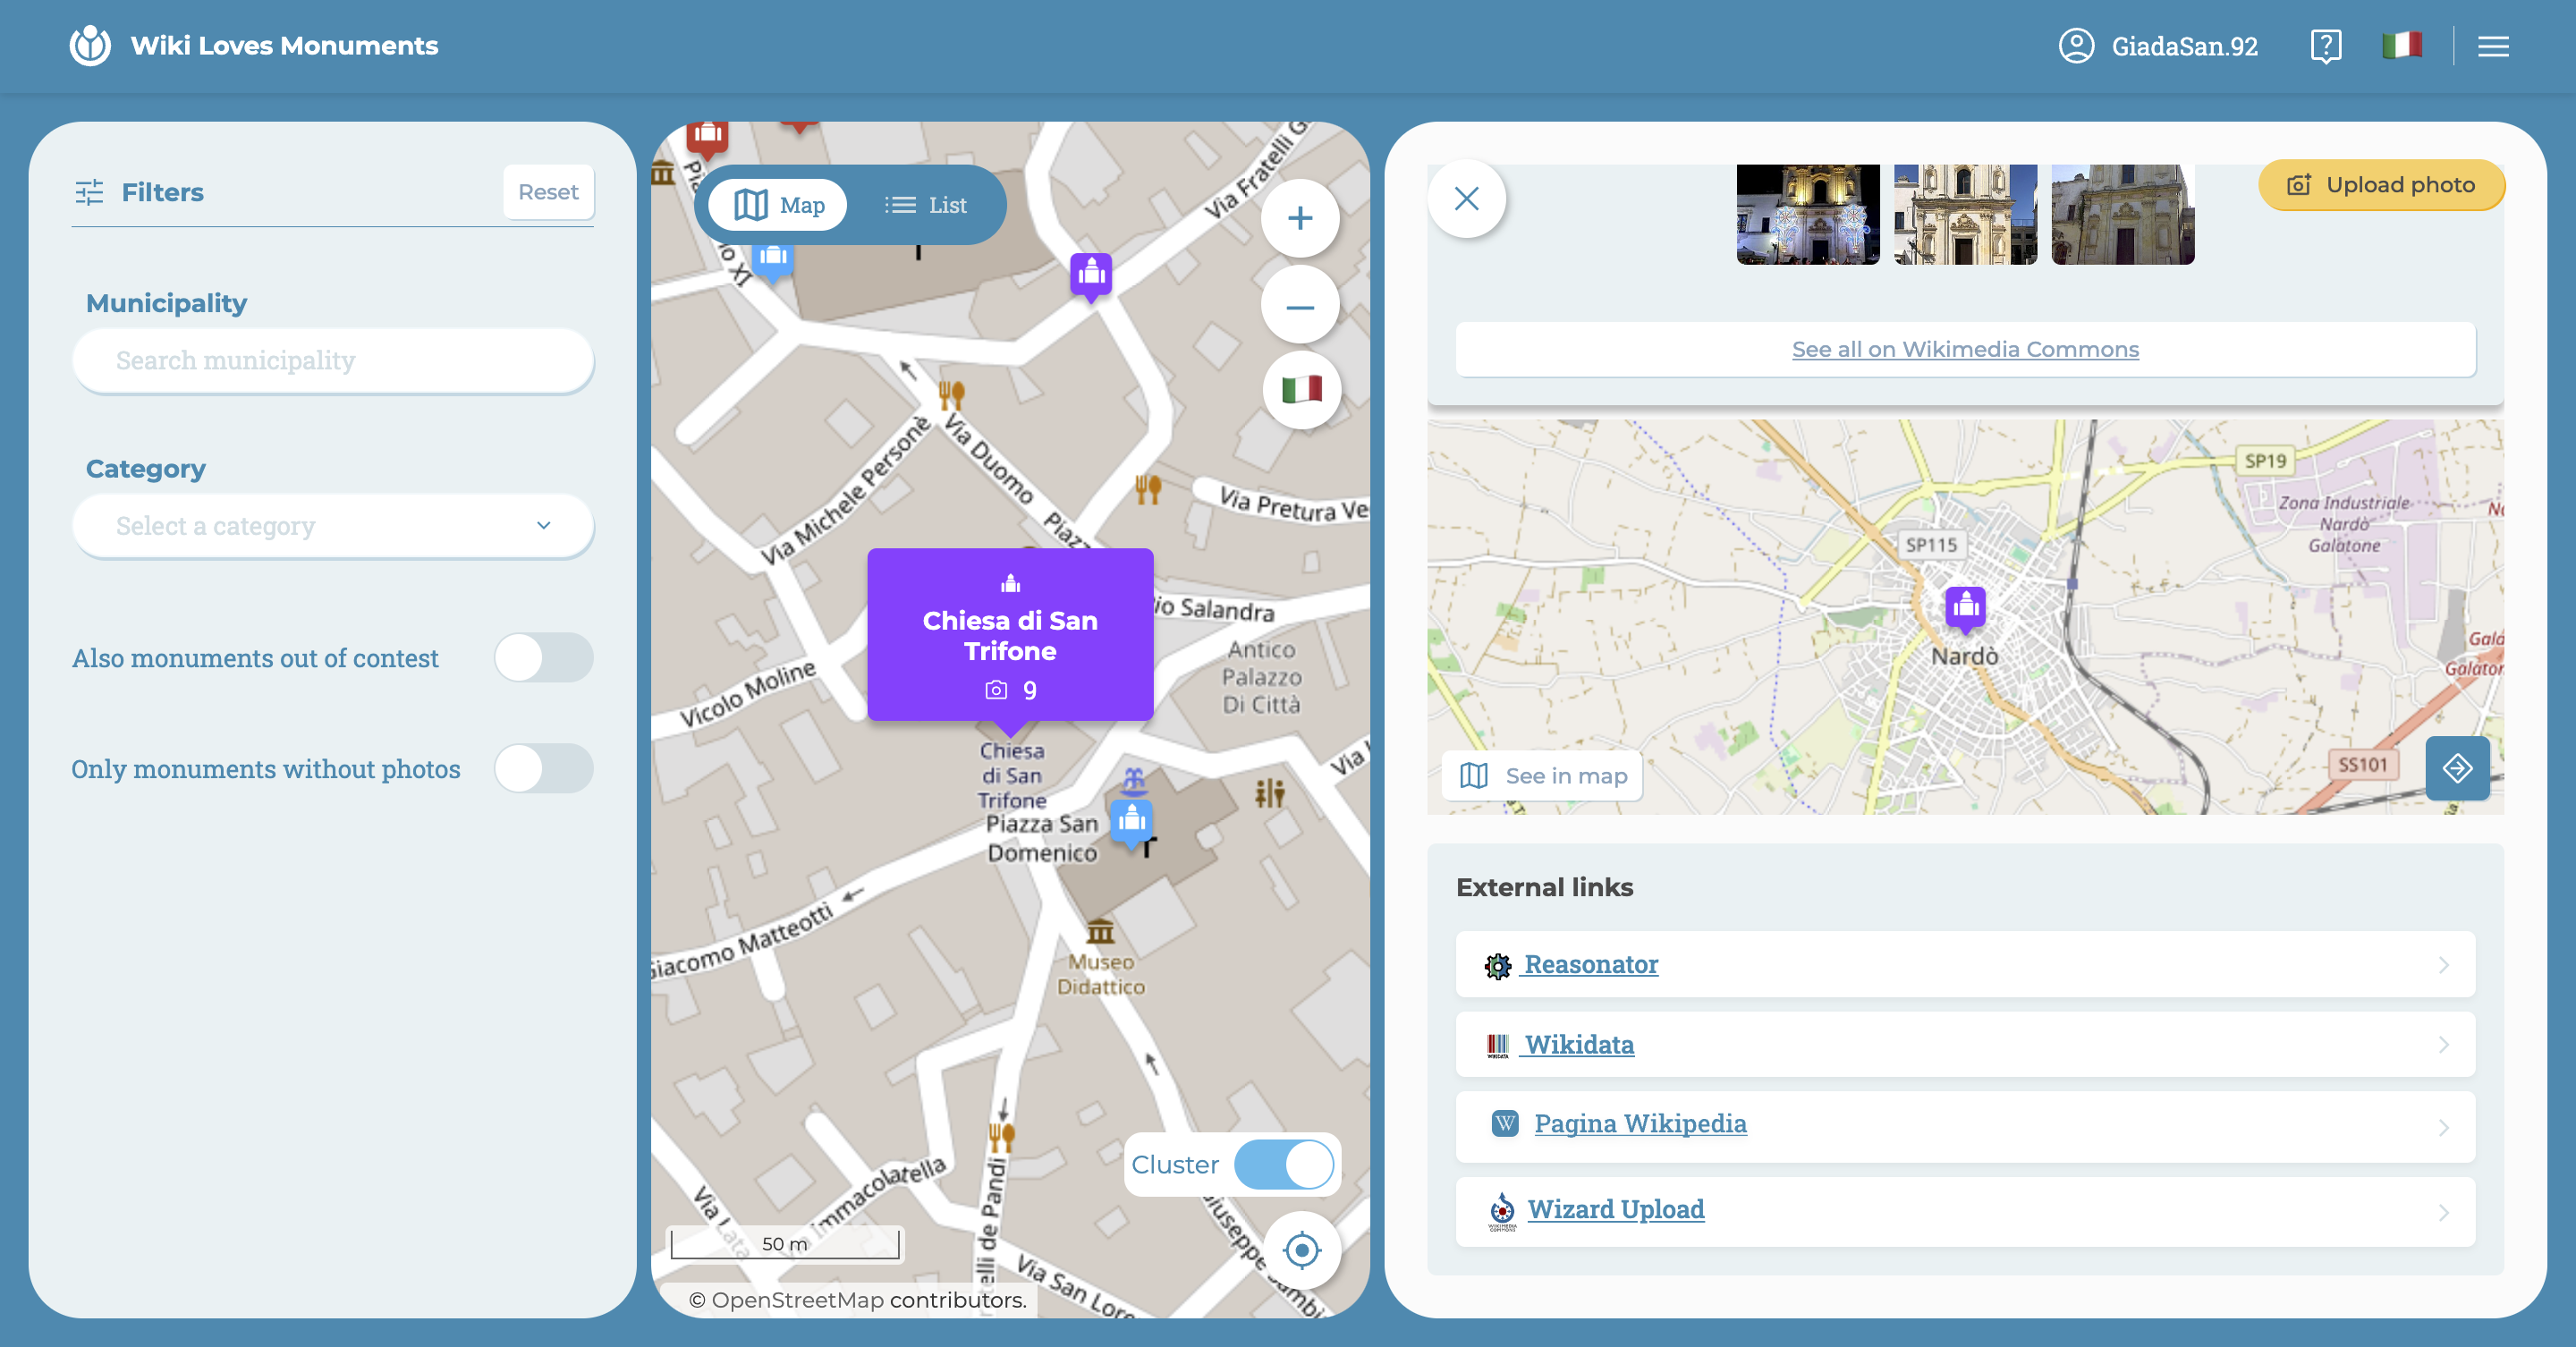
Task: Click the Upload photo button
Action: click(x=2380, y=185)
